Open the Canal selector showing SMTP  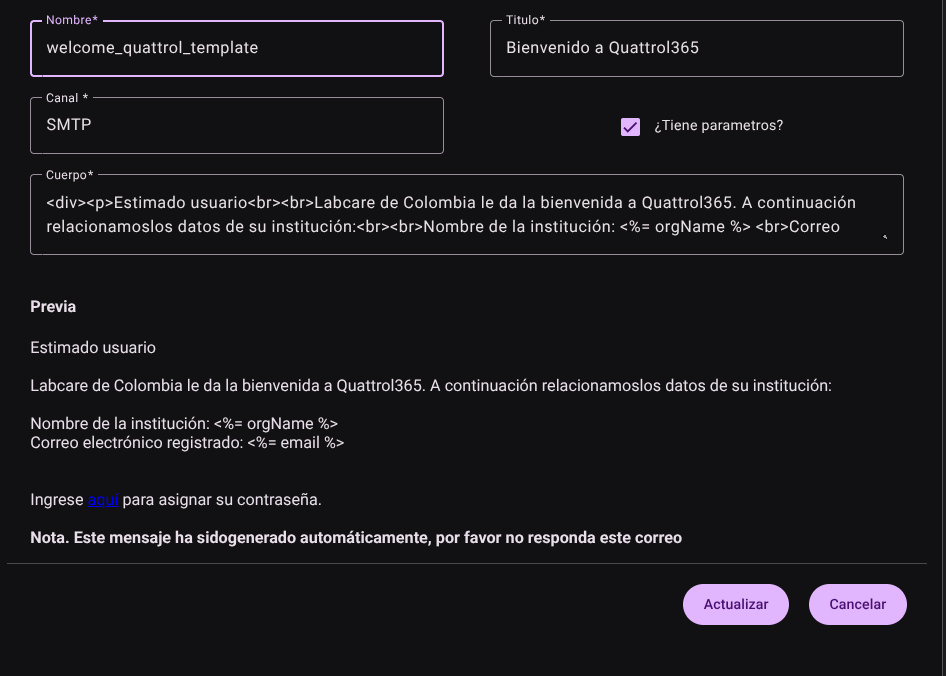pos(236,126)
